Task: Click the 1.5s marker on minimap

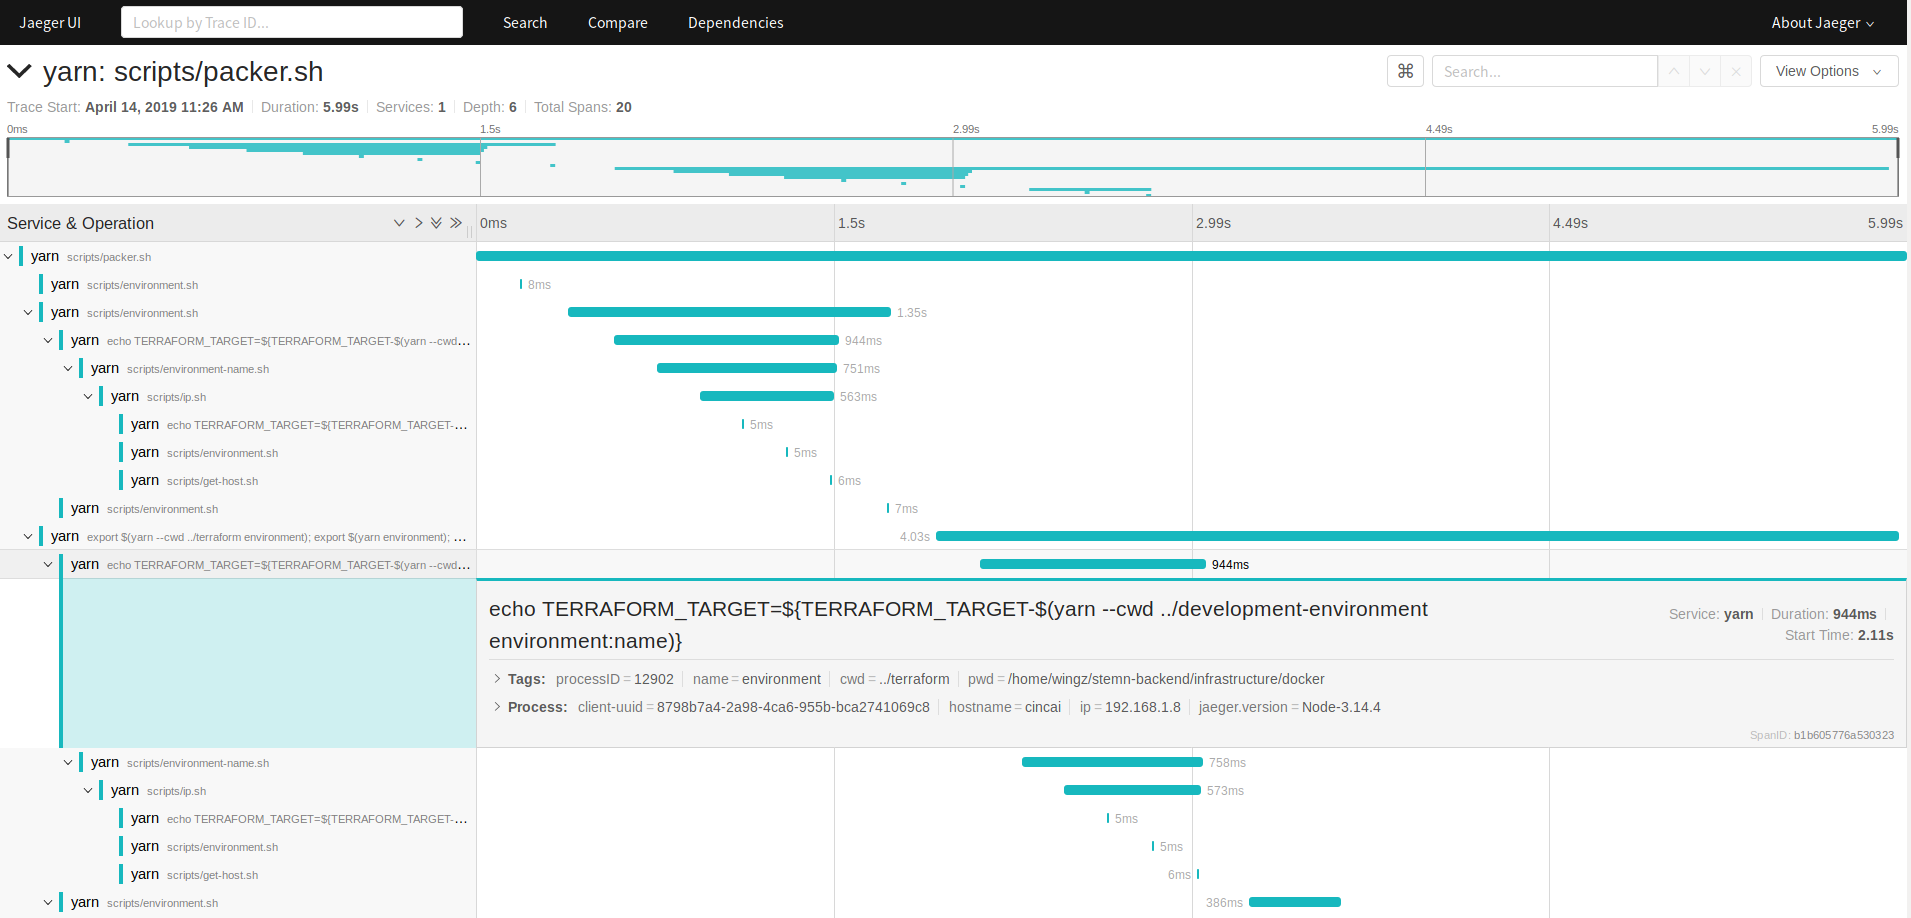Action: pyautogui.click(x=490, y=129)
